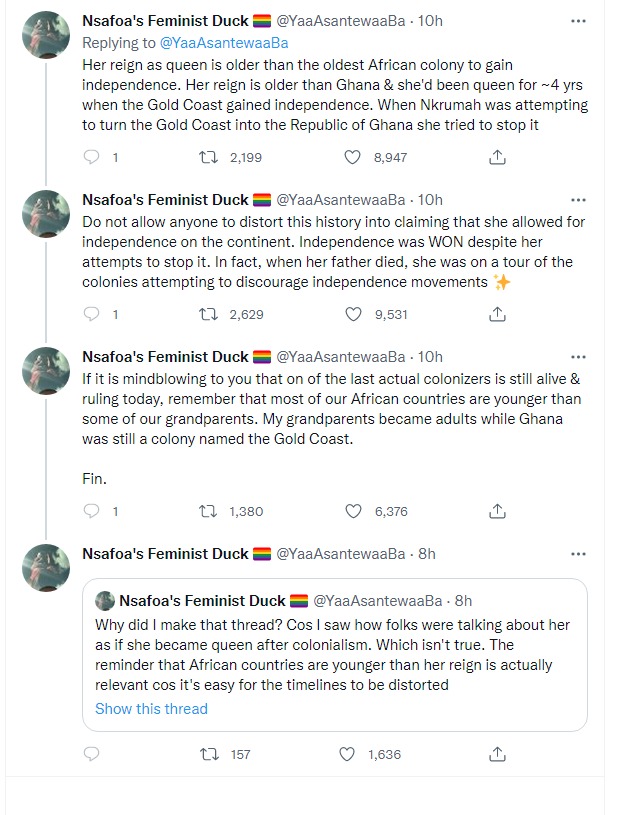Share the tweet with 6,376 likes

(x=497, y=511)
